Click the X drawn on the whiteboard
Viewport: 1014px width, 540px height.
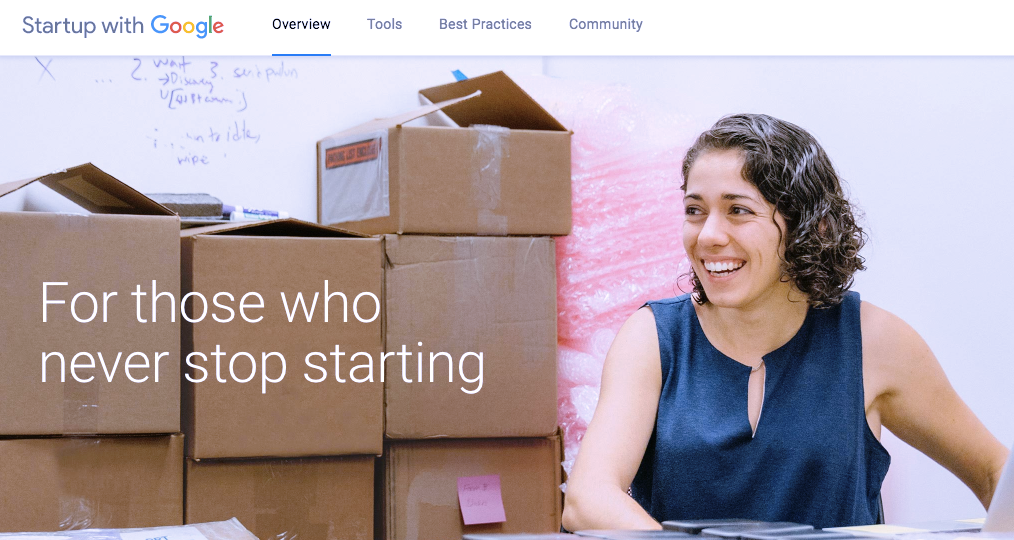45,69
